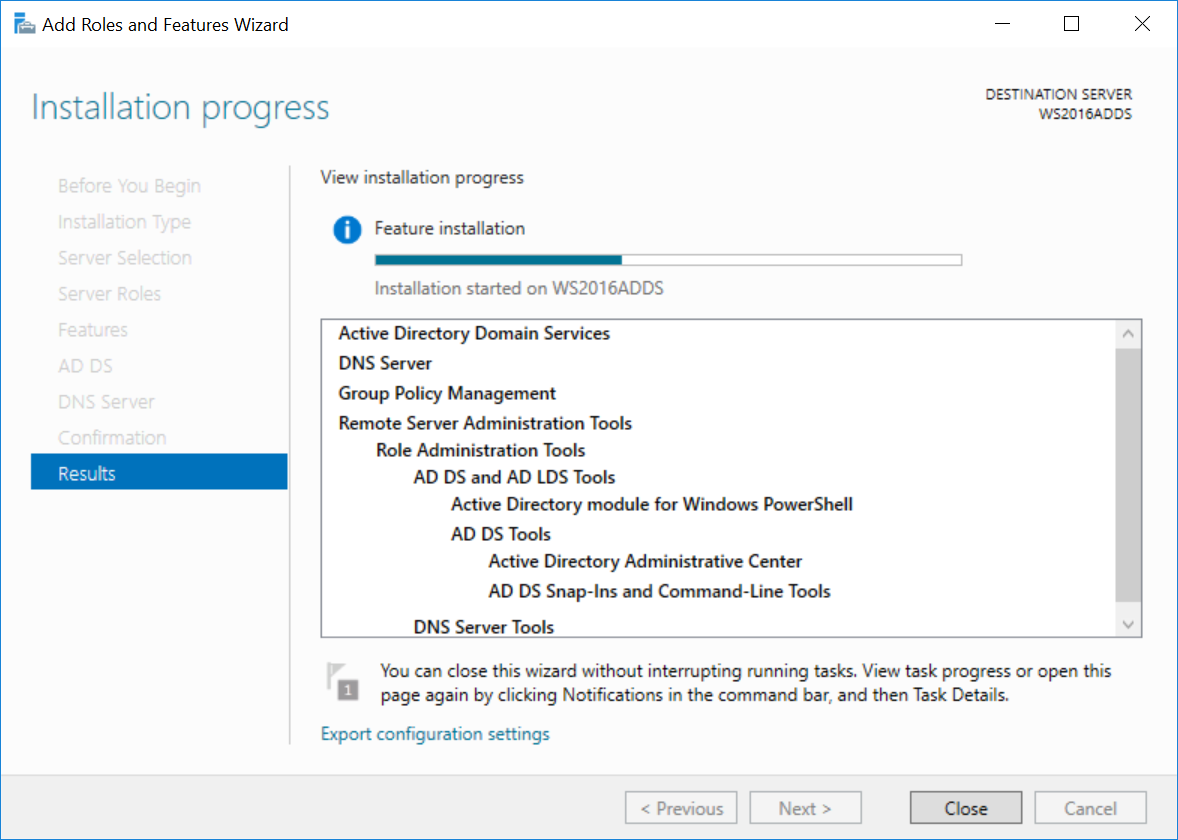Viewport: 1178px width, 840px height.
Task: Click the scroll up arrow in features list
Action: tap(1128, 334)
